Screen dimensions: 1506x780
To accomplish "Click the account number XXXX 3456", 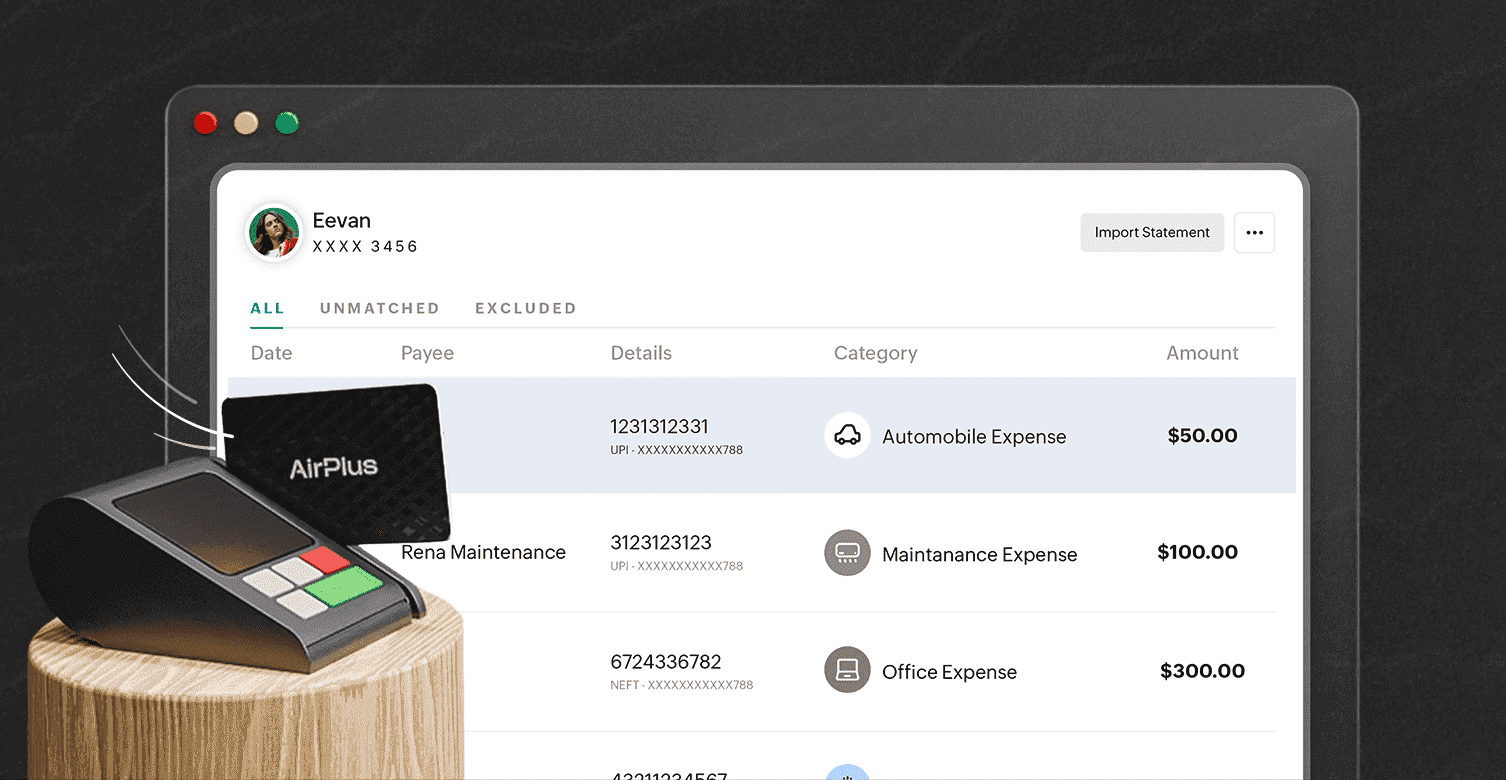I will pos(365,246).
